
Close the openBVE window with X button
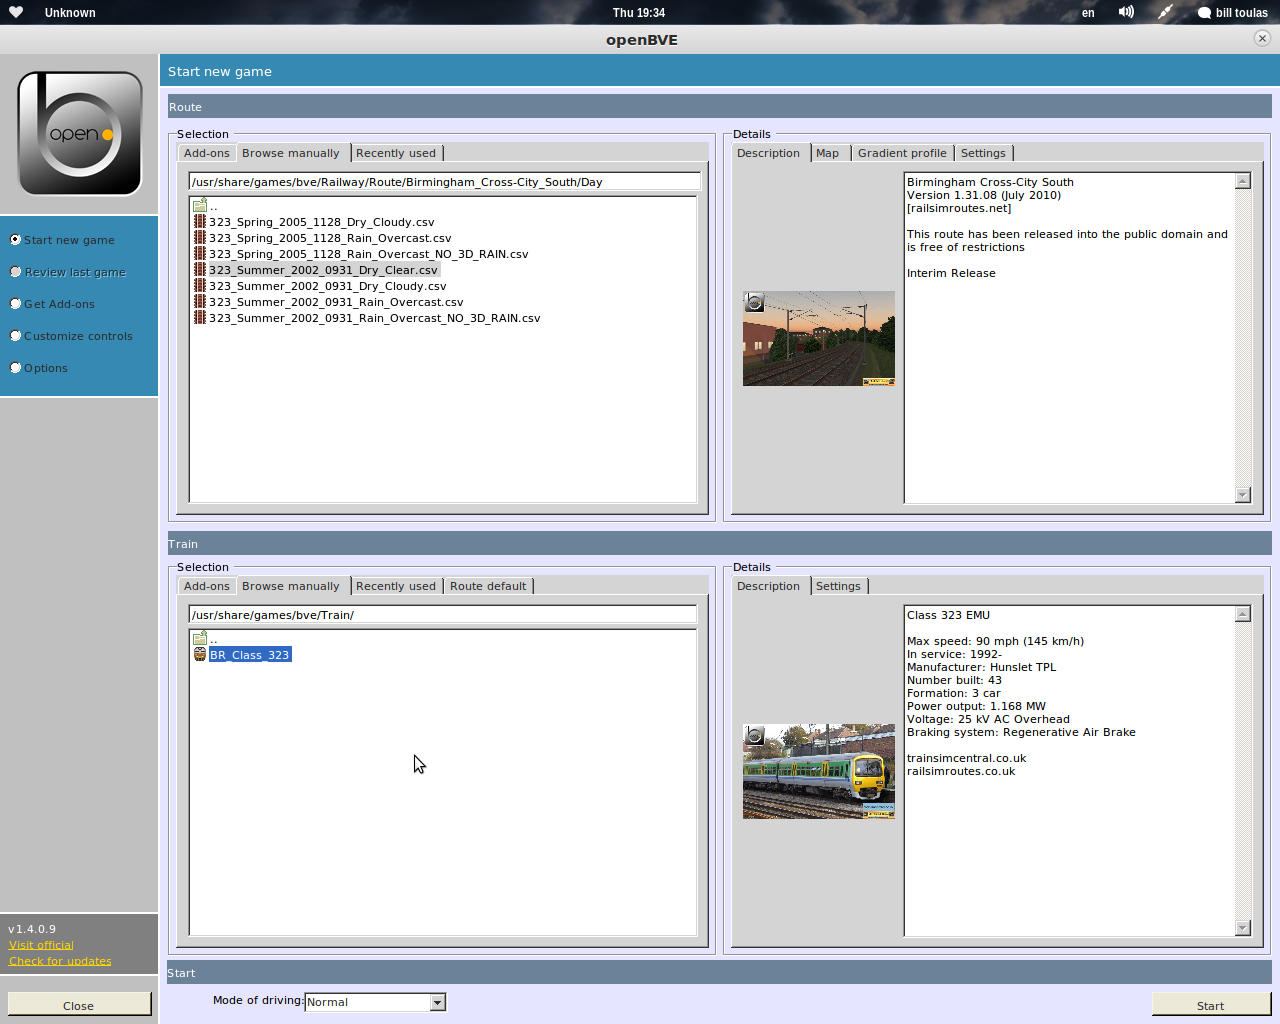point(1262,38)
